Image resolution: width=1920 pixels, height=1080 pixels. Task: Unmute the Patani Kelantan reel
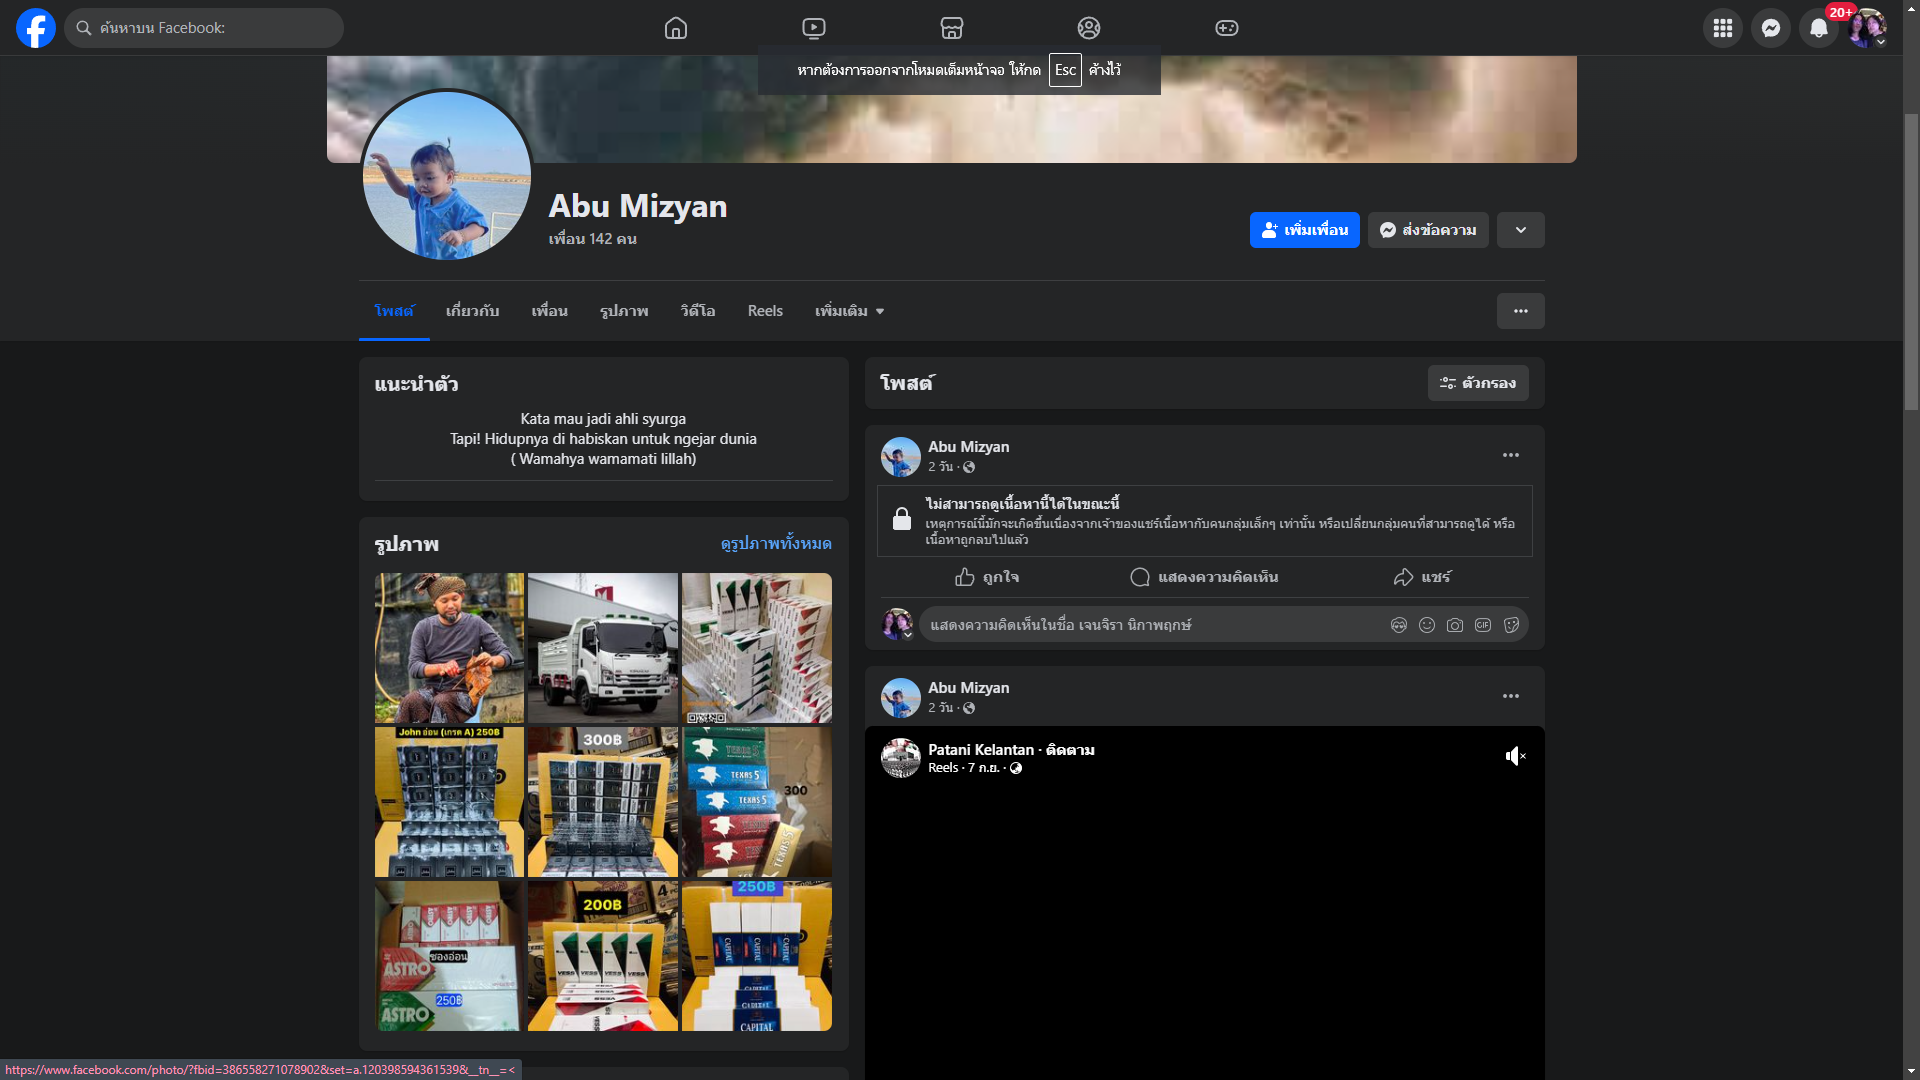pyautogui.click(x=1515, y=756)
